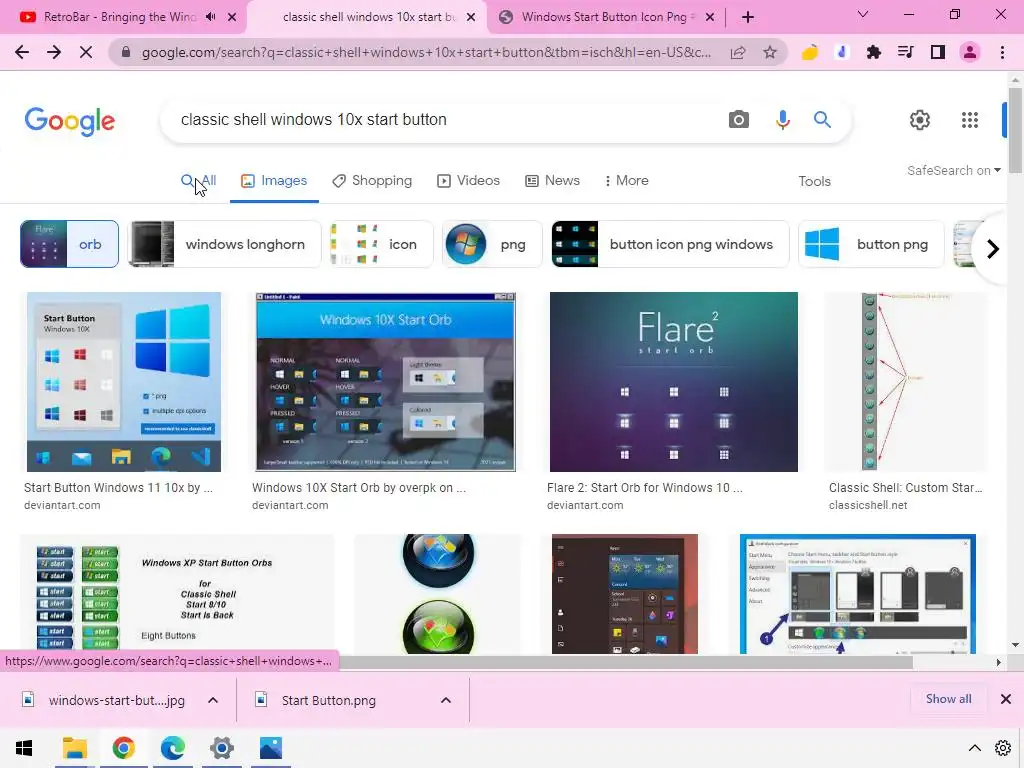Image resolution: width=1024 pixels, height=768 pixels.
Task: Open Chrome from the taskbar
Action: point(123,748)
